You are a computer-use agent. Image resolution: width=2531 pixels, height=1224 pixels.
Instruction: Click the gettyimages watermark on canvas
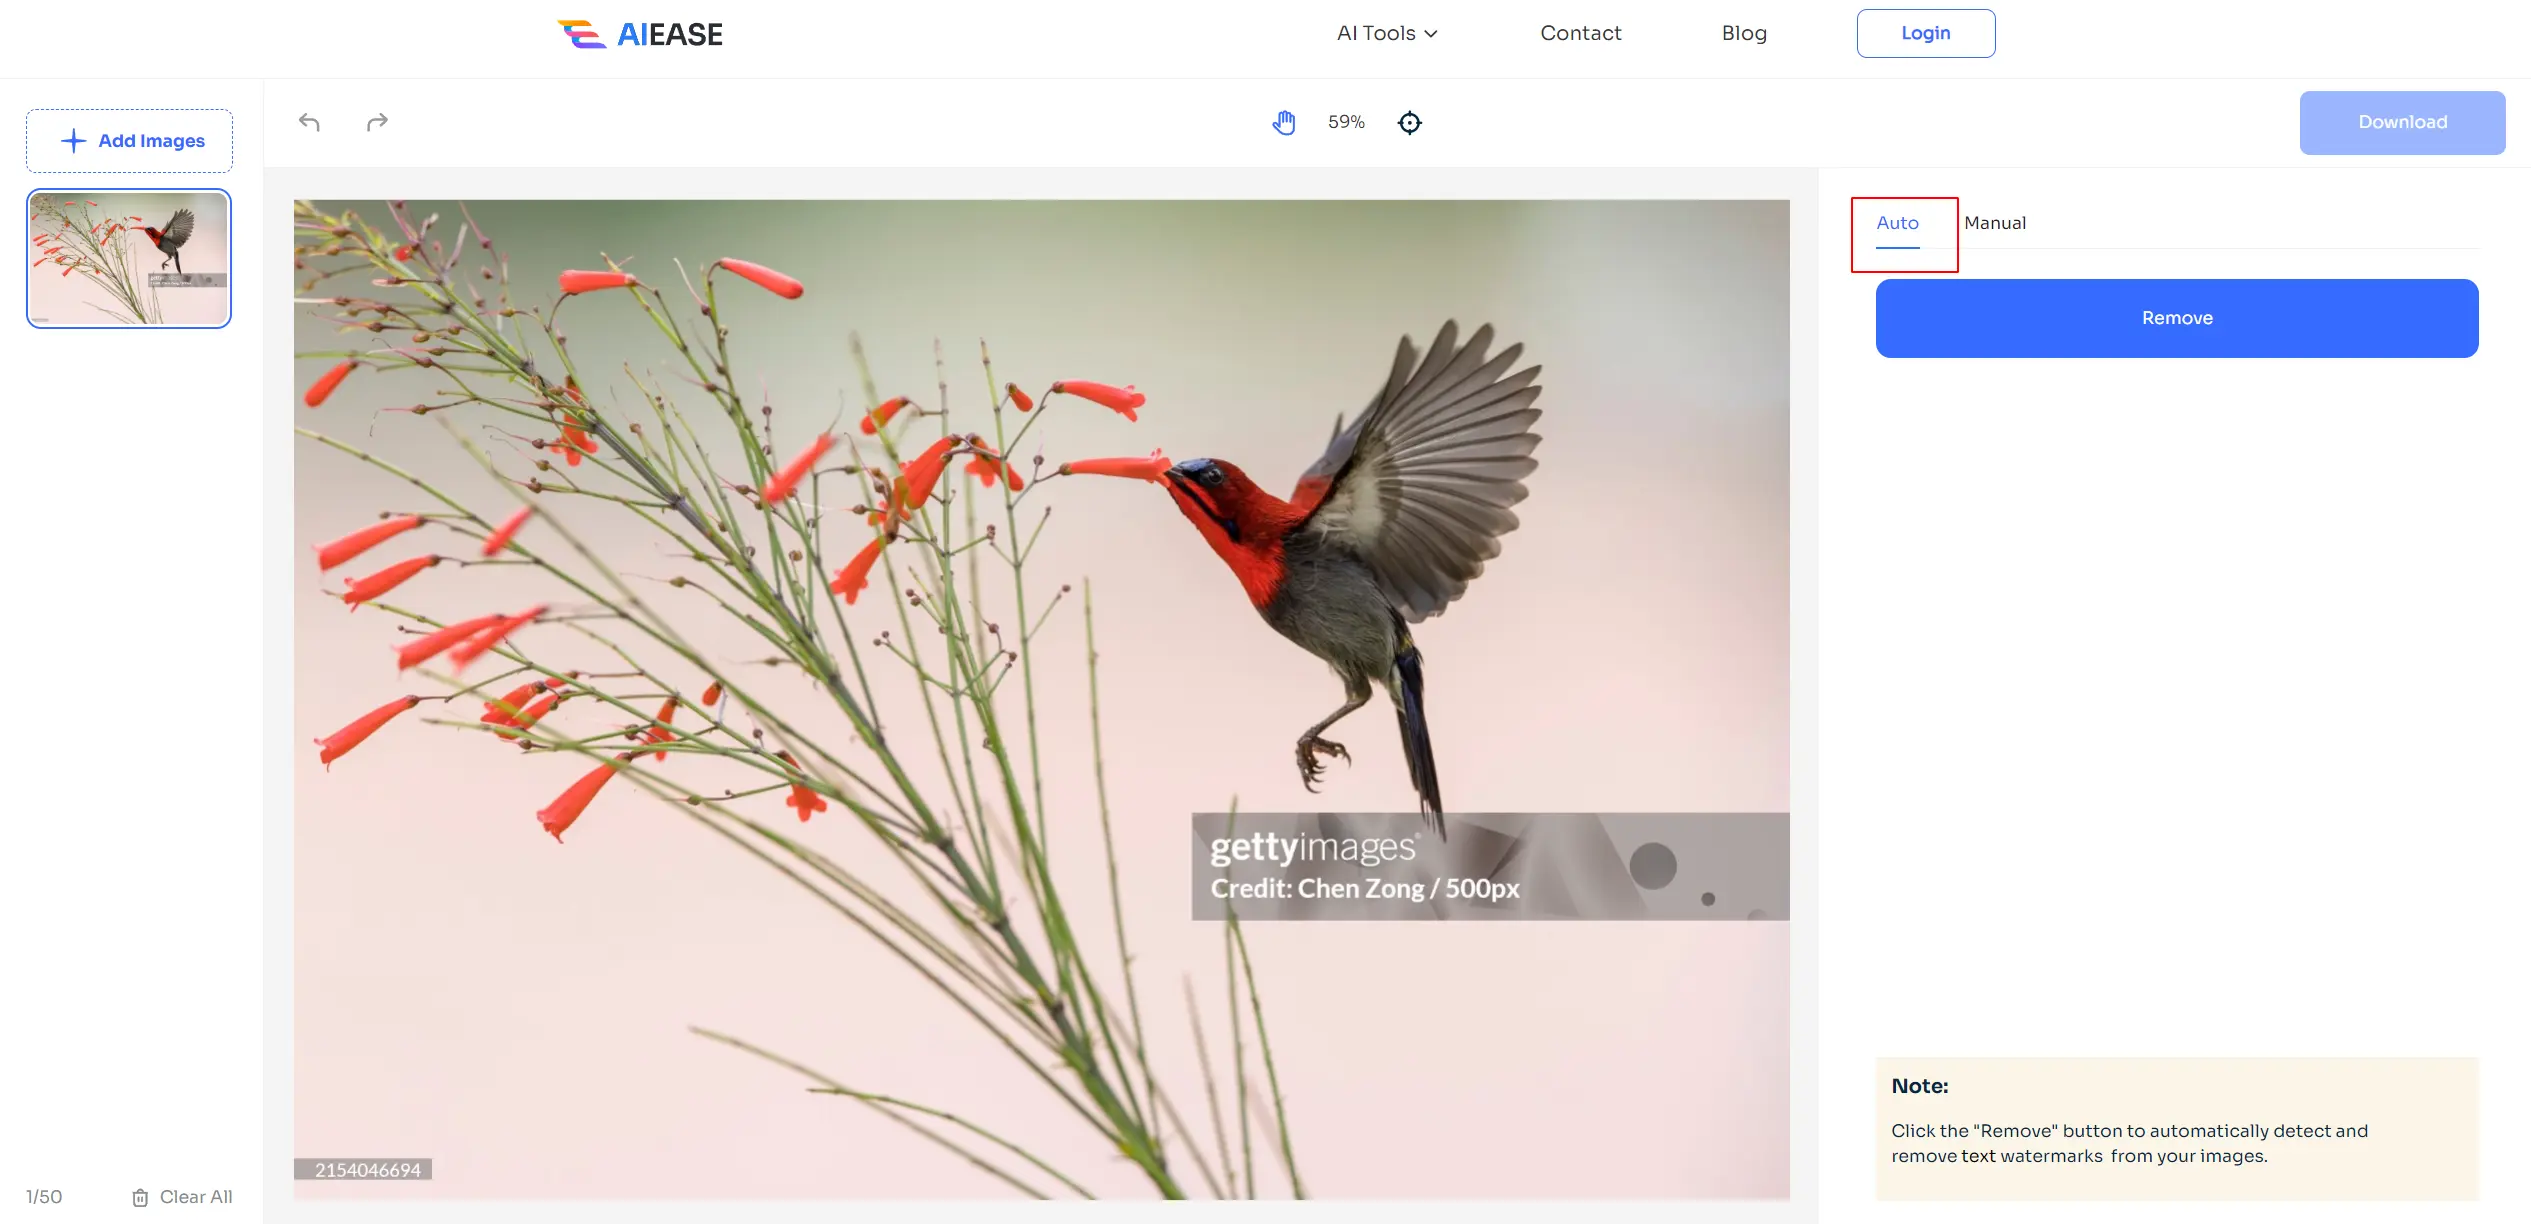click(x=1312, y=848)
